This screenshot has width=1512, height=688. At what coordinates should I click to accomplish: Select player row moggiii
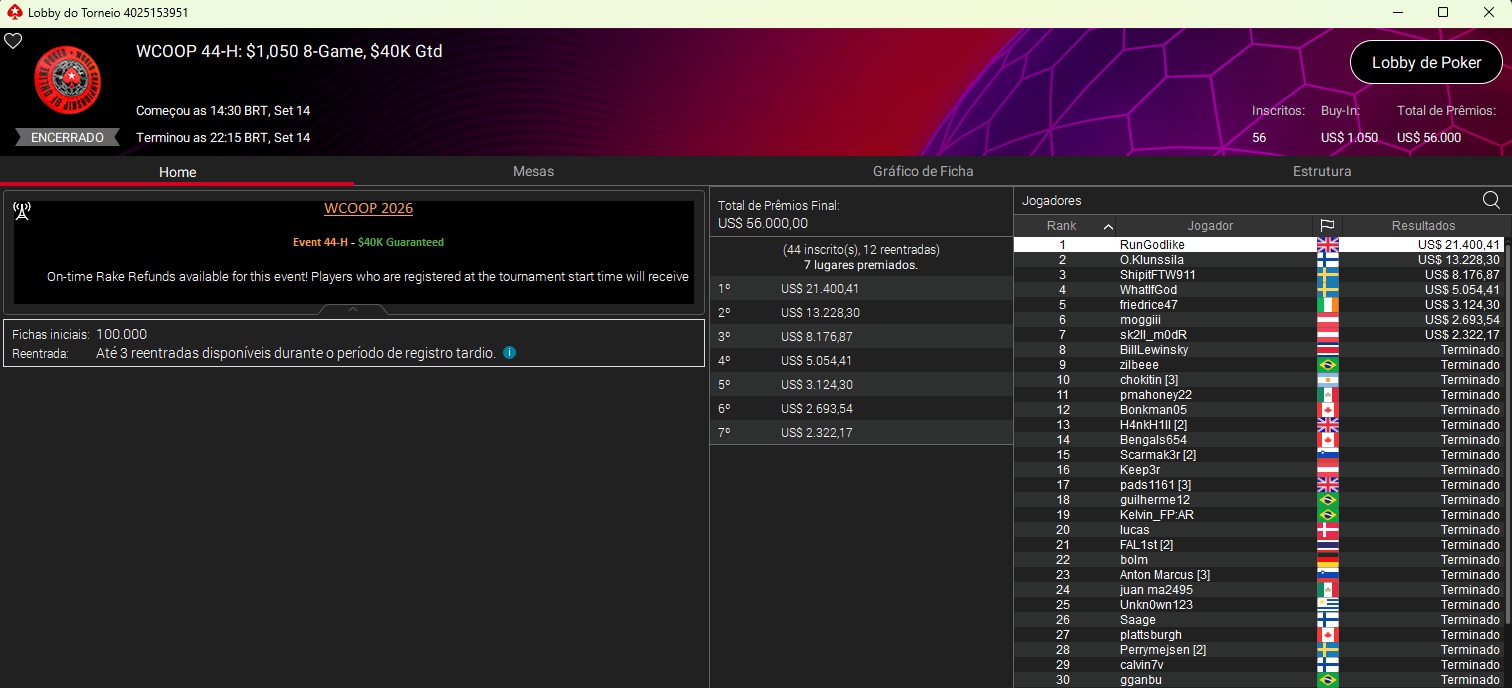point(1259,320)
